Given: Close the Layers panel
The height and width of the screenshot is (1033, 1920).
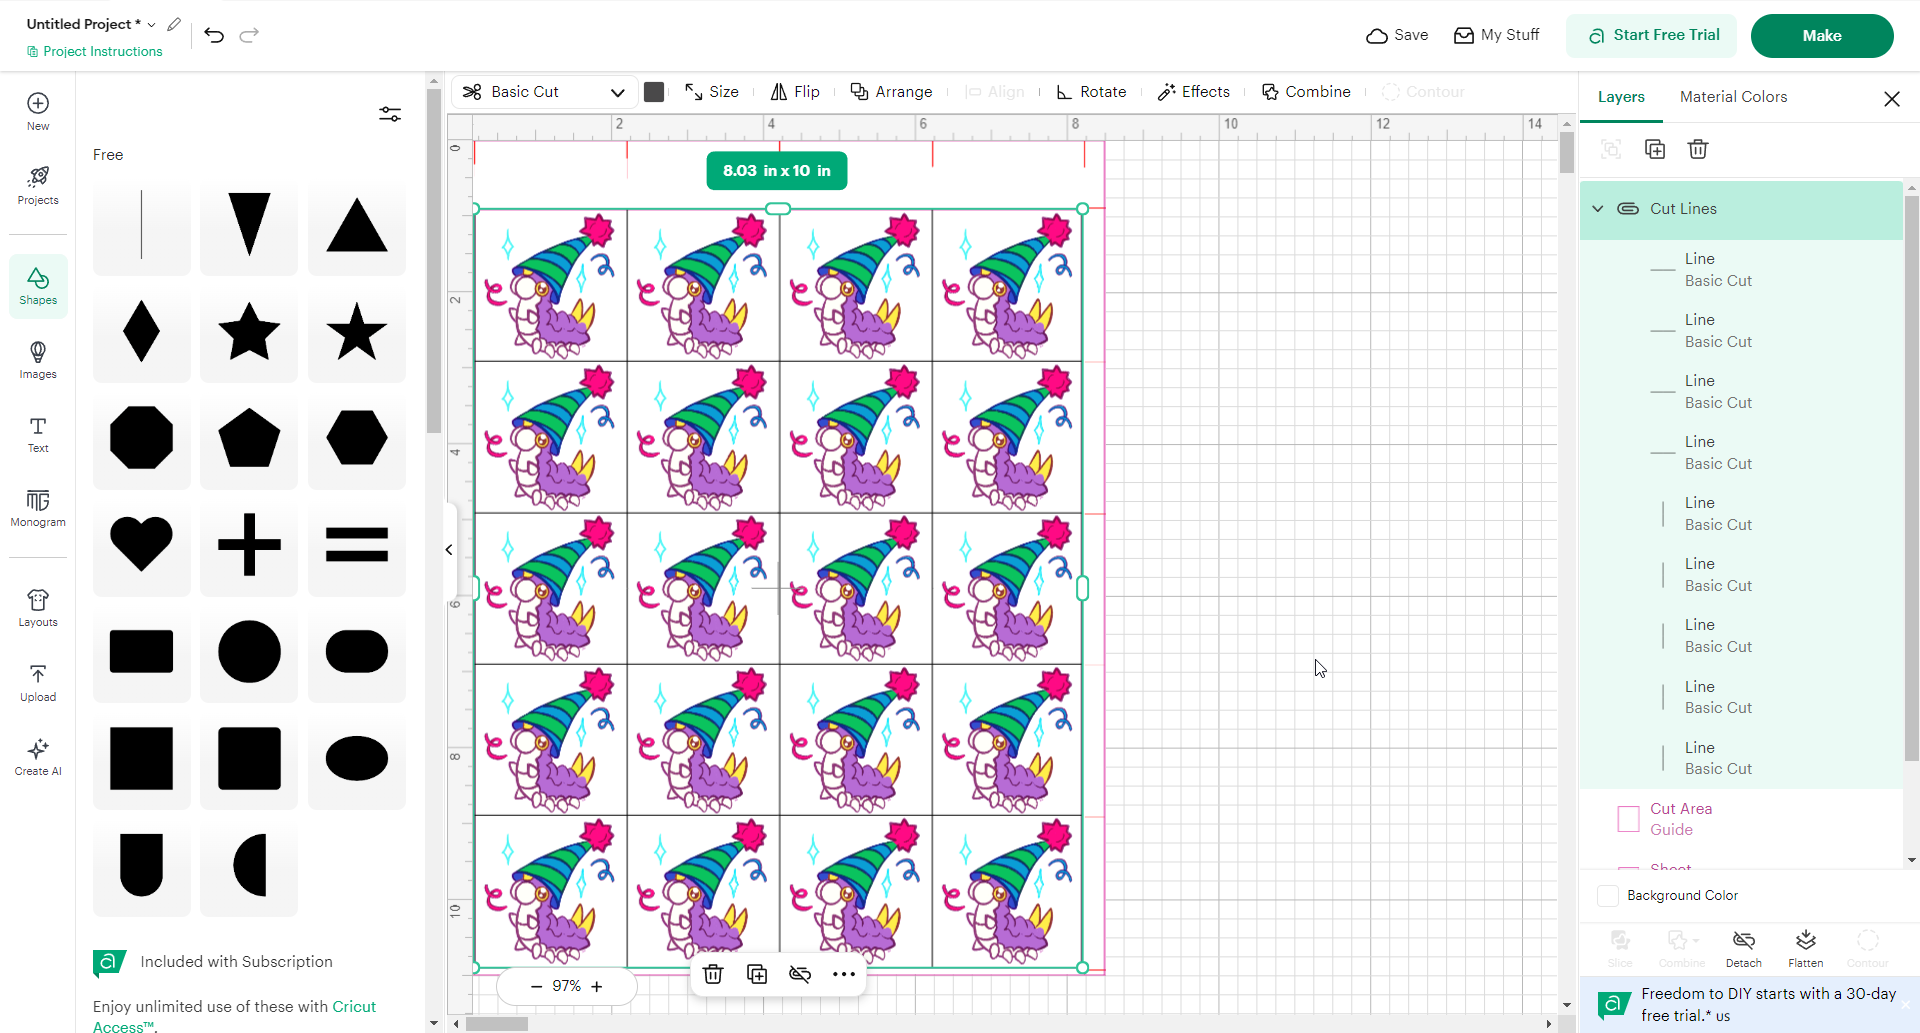Looking at the screenshot, I should [1892, 98].
